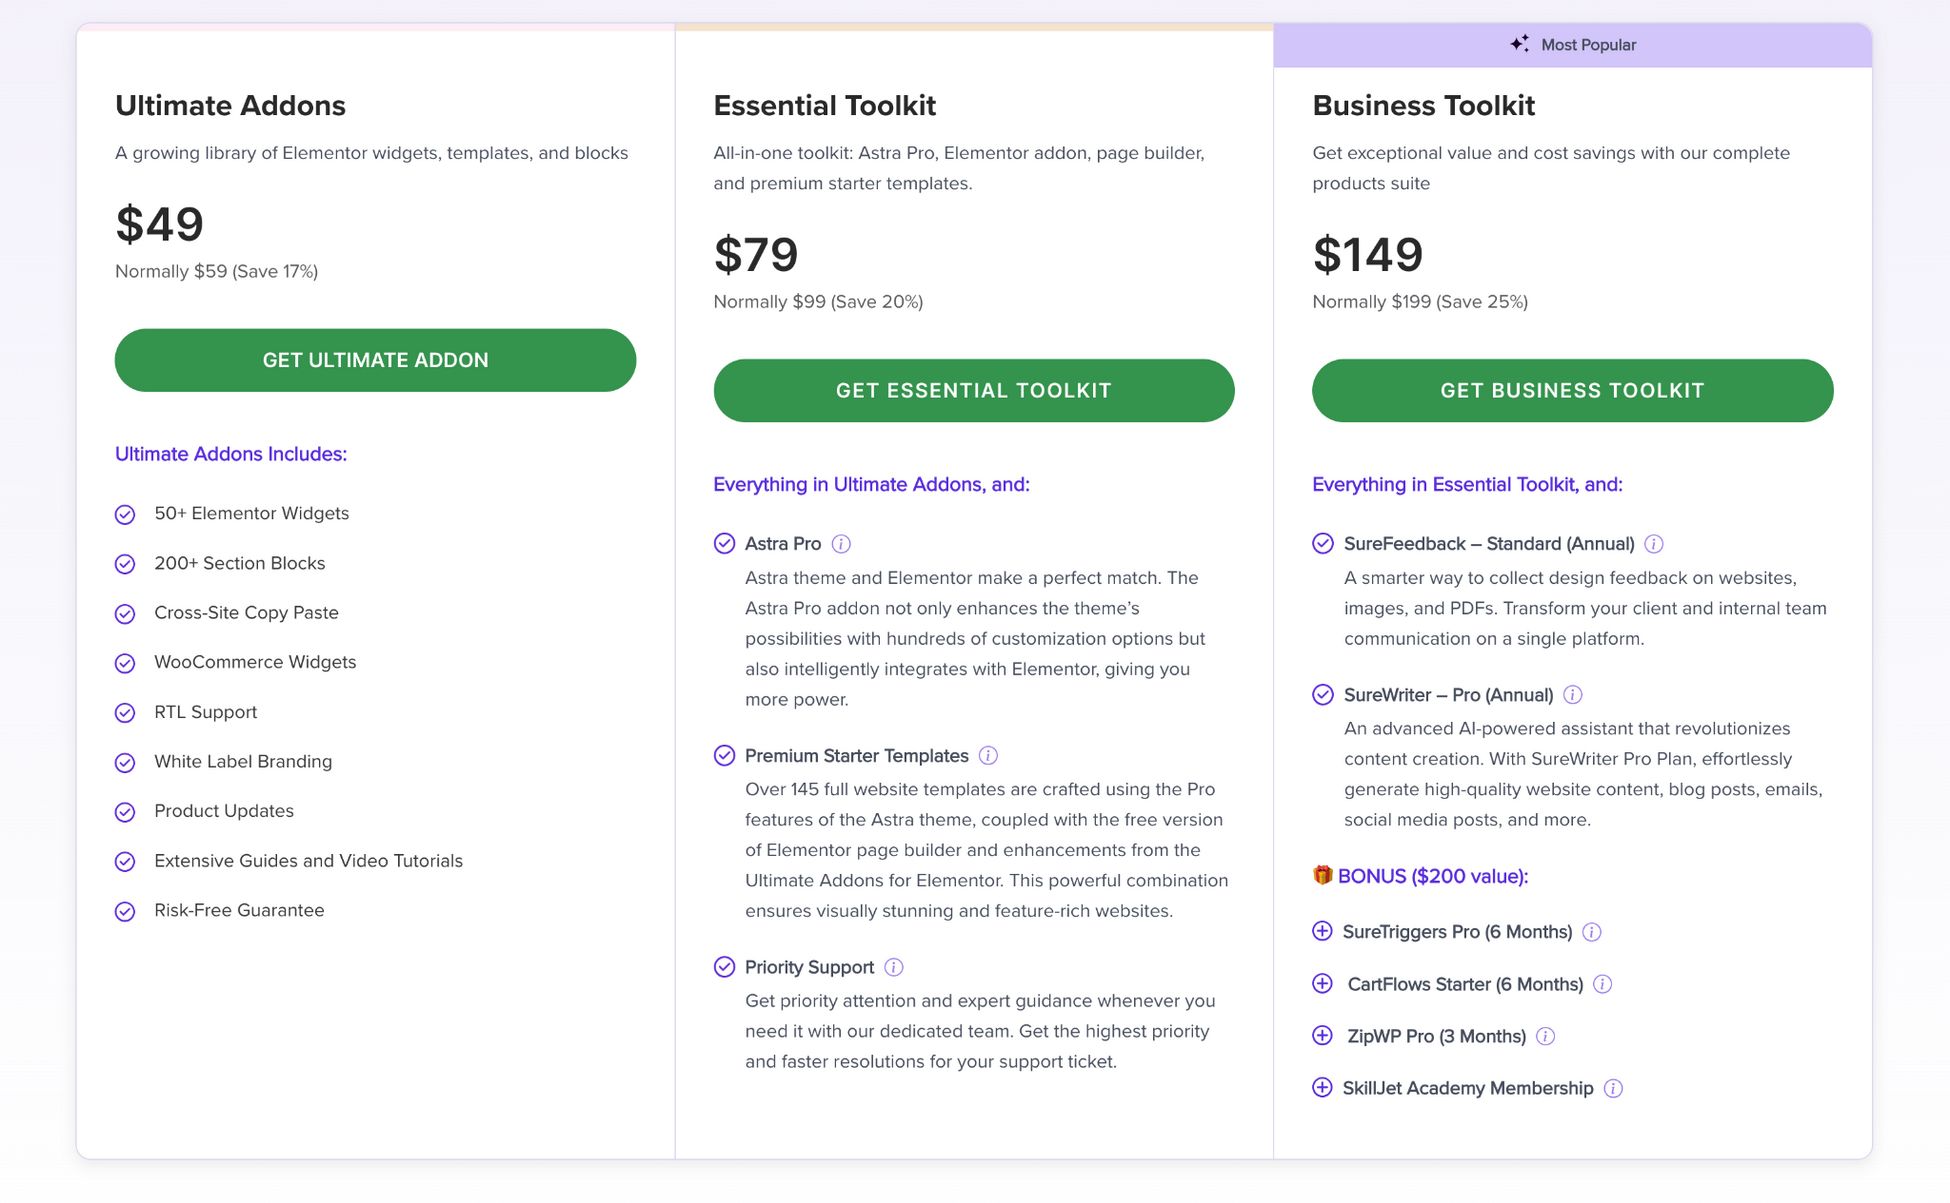Click '50+ Elementor Widgets' list item

[252, 513]
